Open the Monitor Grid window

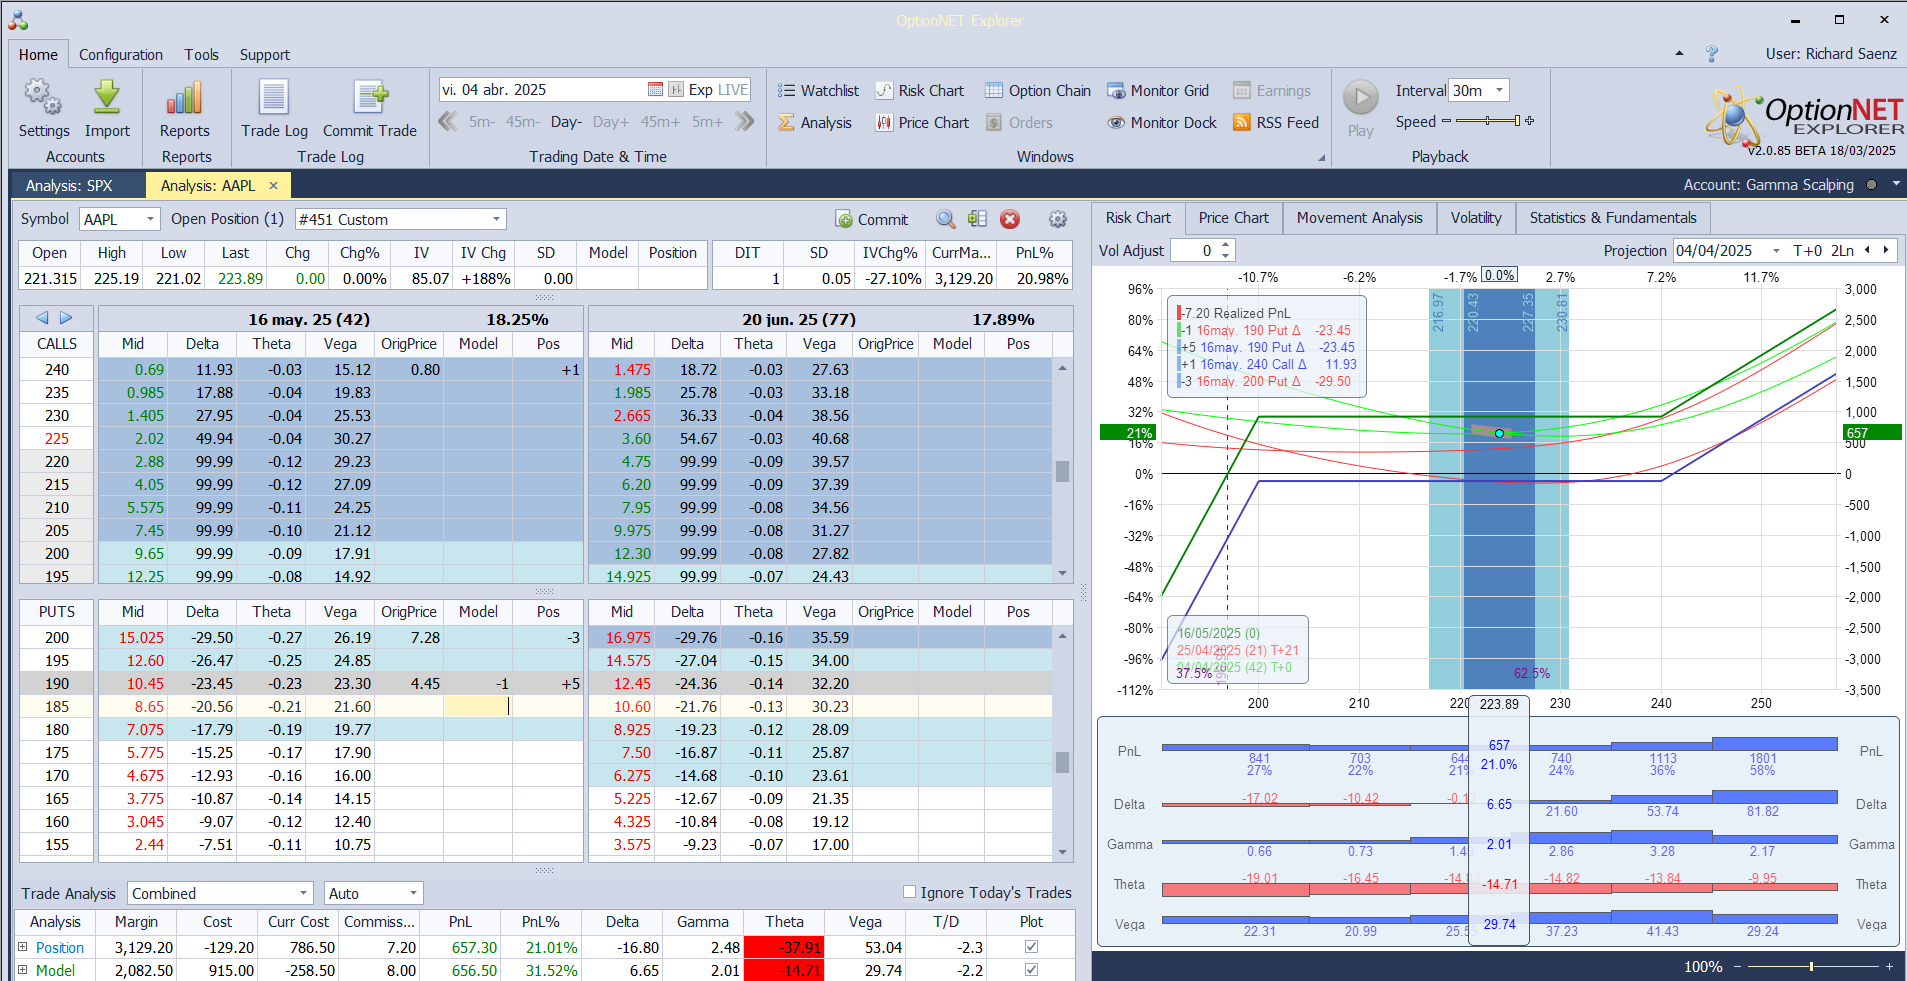[1158, 91]
